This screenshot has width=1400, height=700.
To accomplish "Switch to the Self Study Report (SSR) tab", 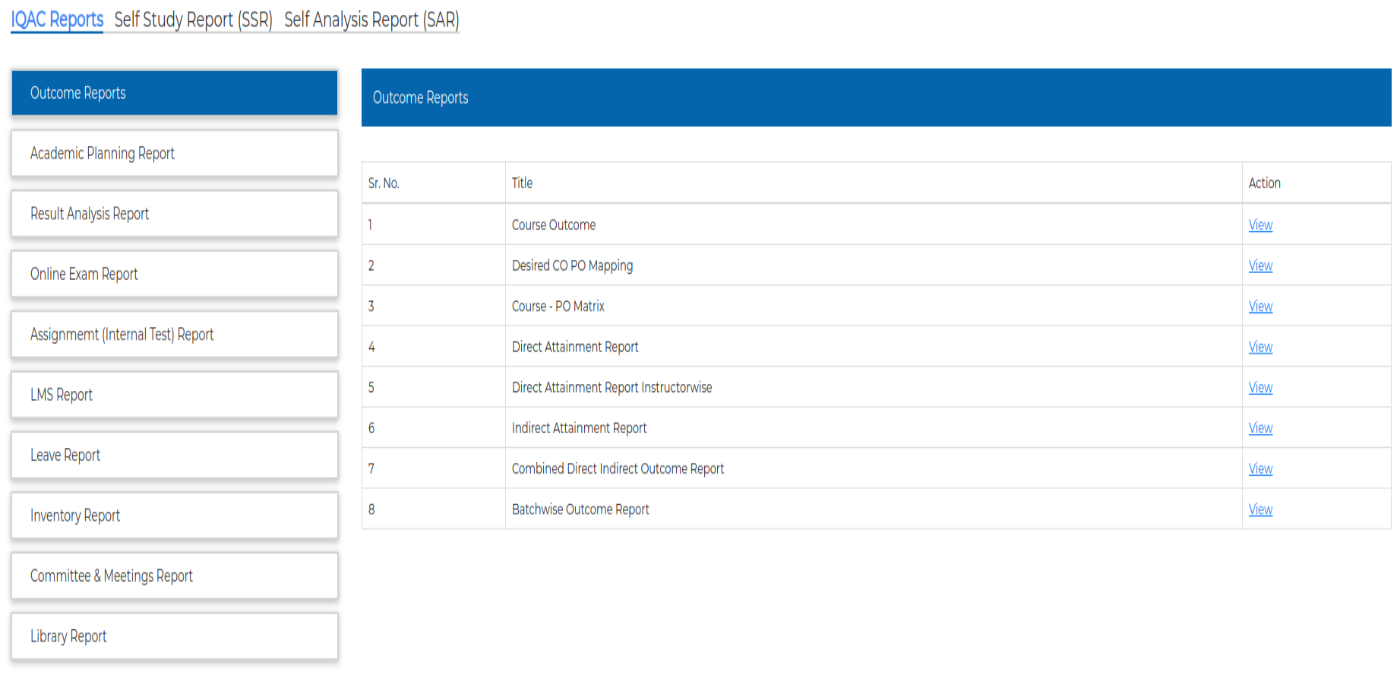I will 192,19.
